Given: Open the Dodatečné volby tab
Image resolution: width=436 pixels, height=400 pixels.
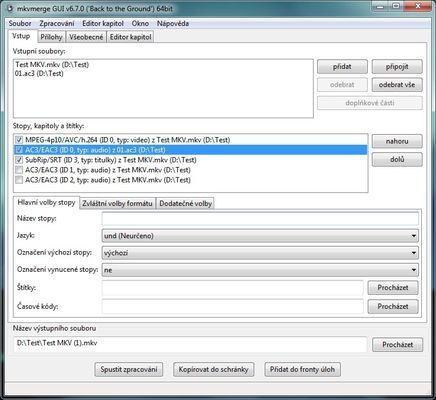Looking at the screenshot, I should tap(185, 204).
